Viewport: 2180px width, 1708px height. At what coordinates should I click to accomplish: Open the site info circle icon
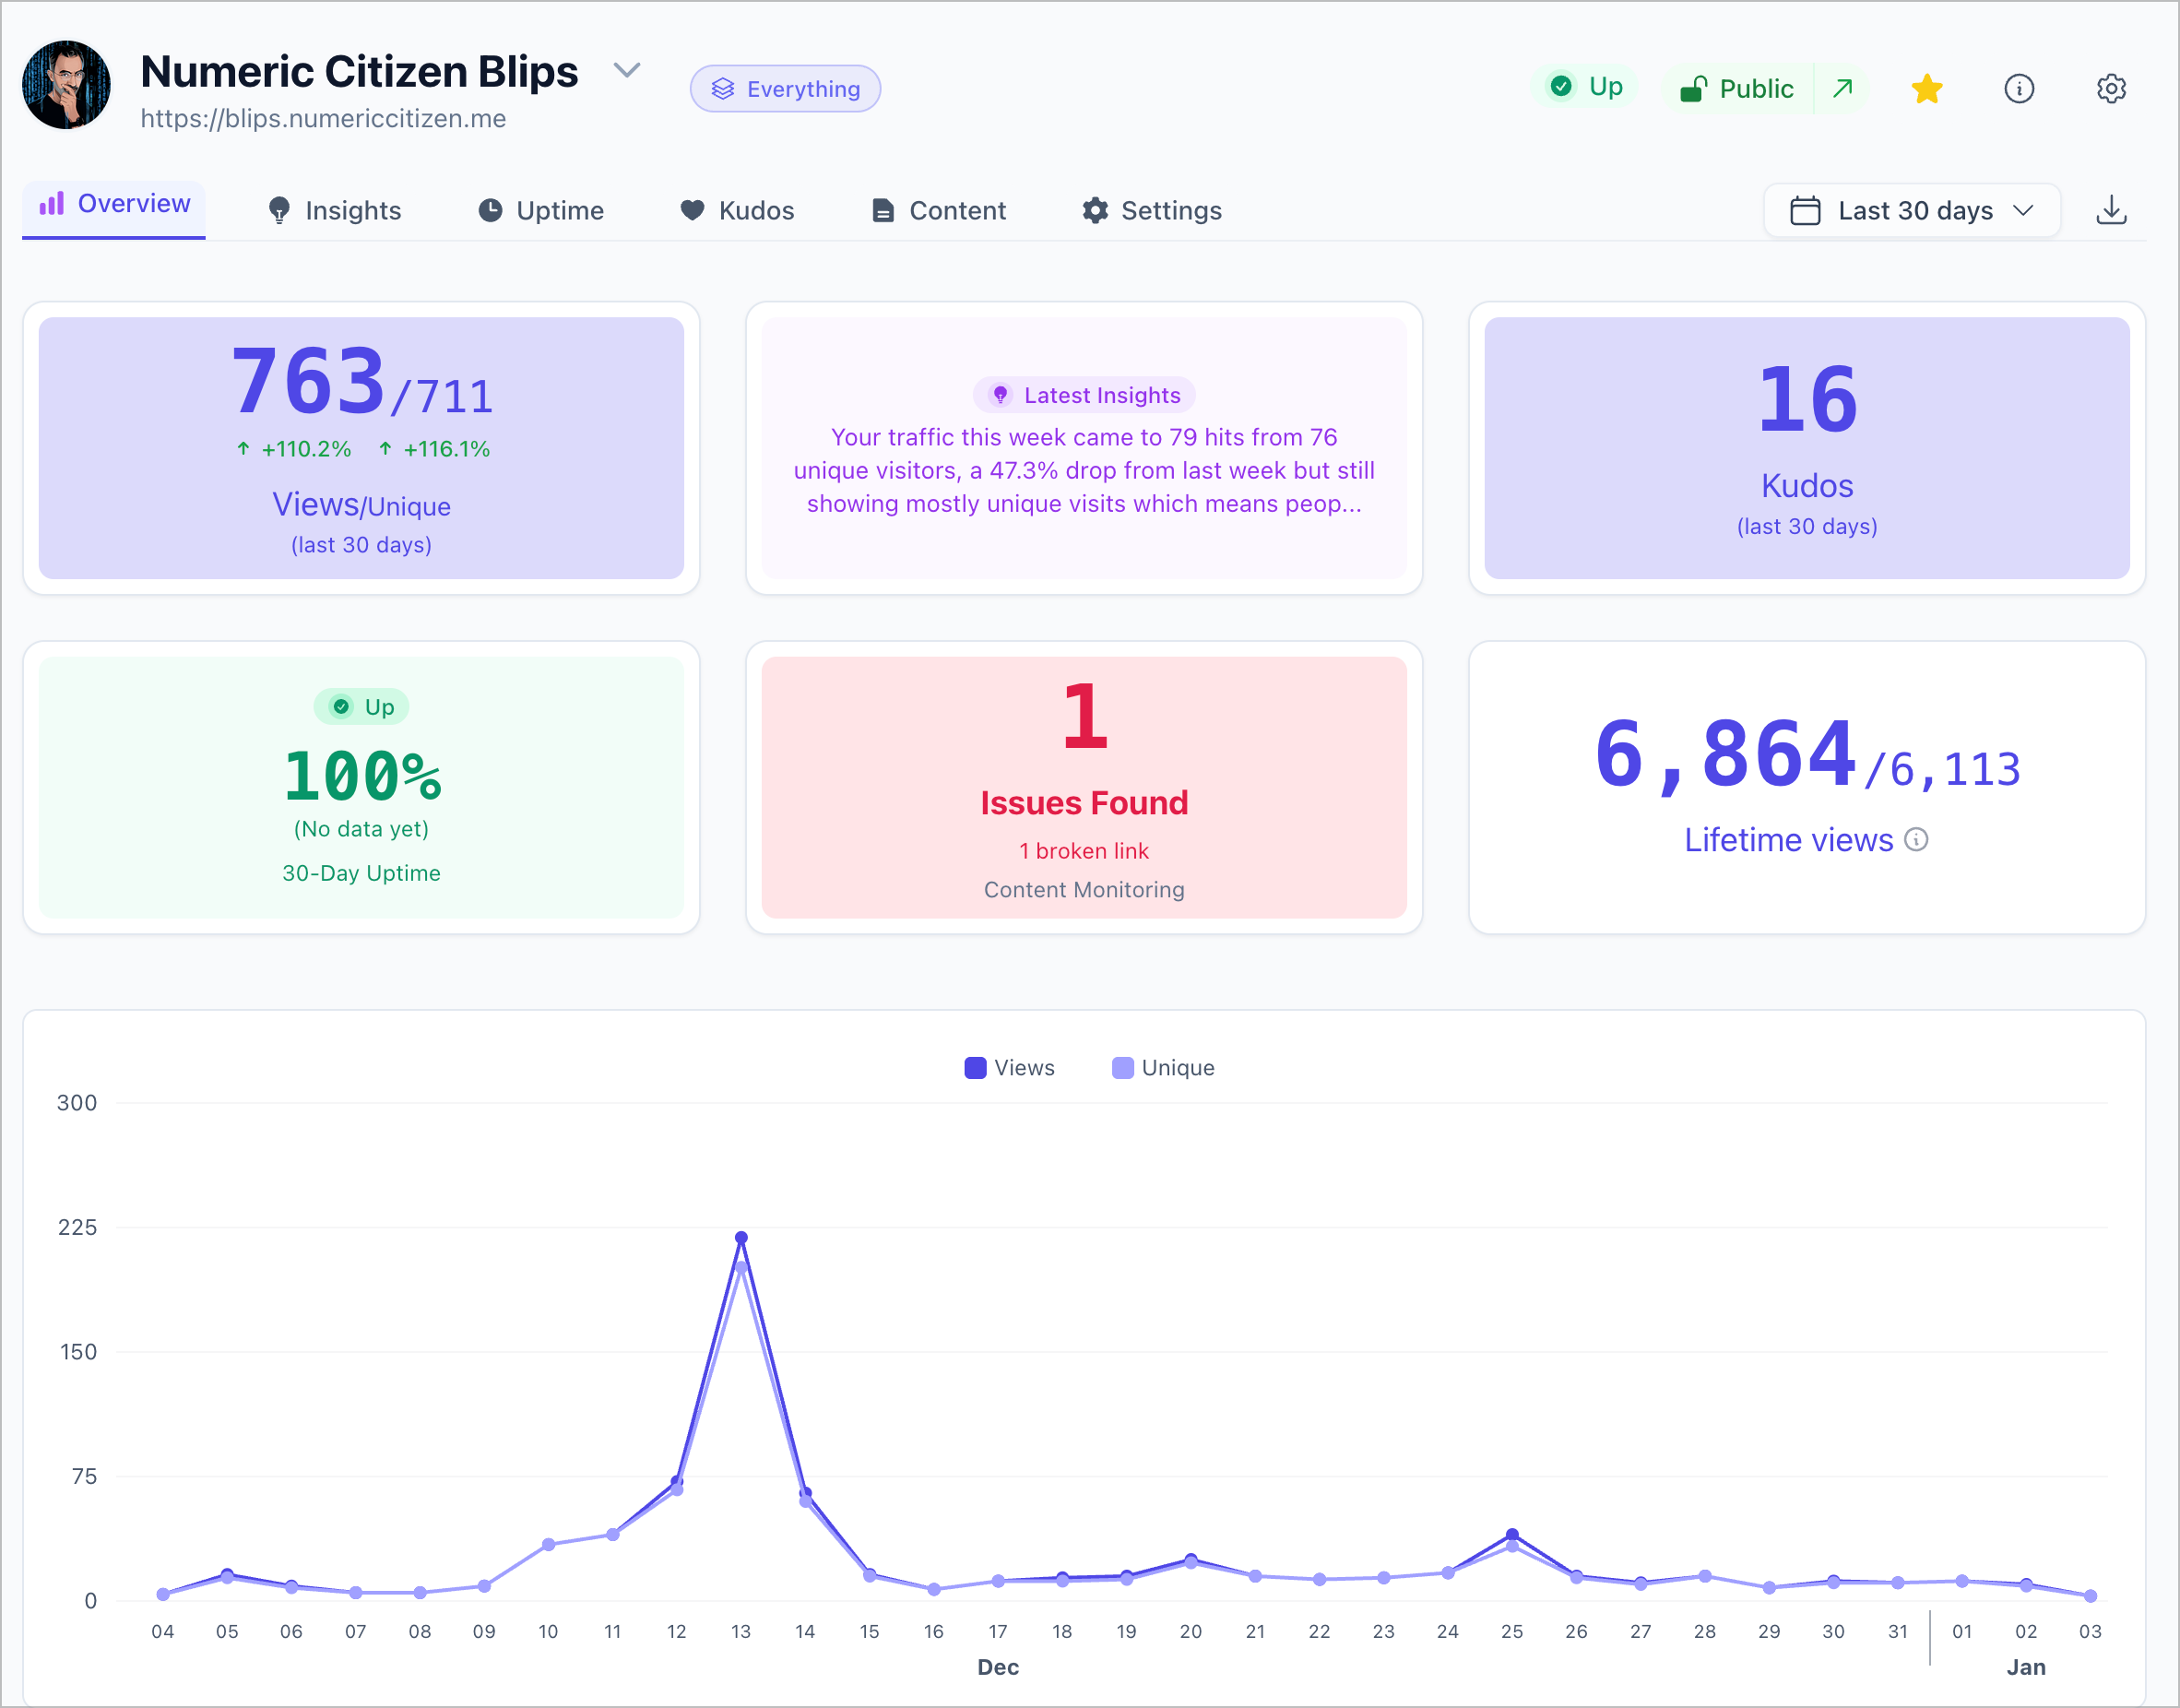[x=2018, y=89]
